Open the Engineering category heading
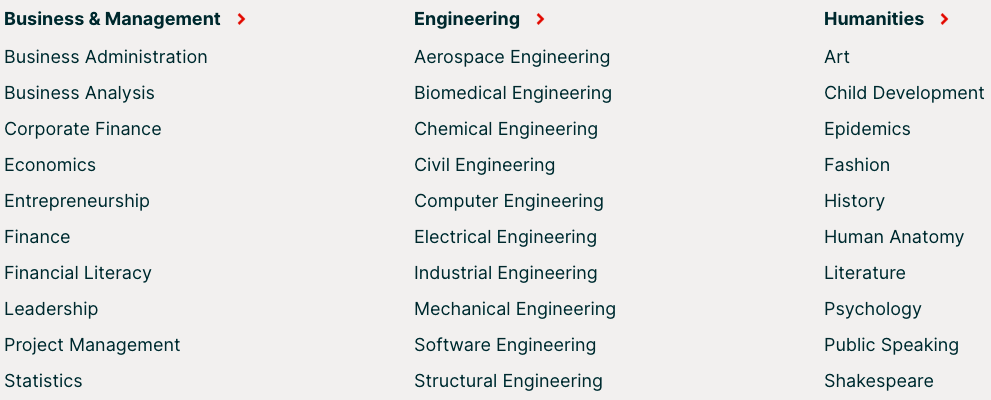This screenshot has height=400, width=991. (467, 19)
